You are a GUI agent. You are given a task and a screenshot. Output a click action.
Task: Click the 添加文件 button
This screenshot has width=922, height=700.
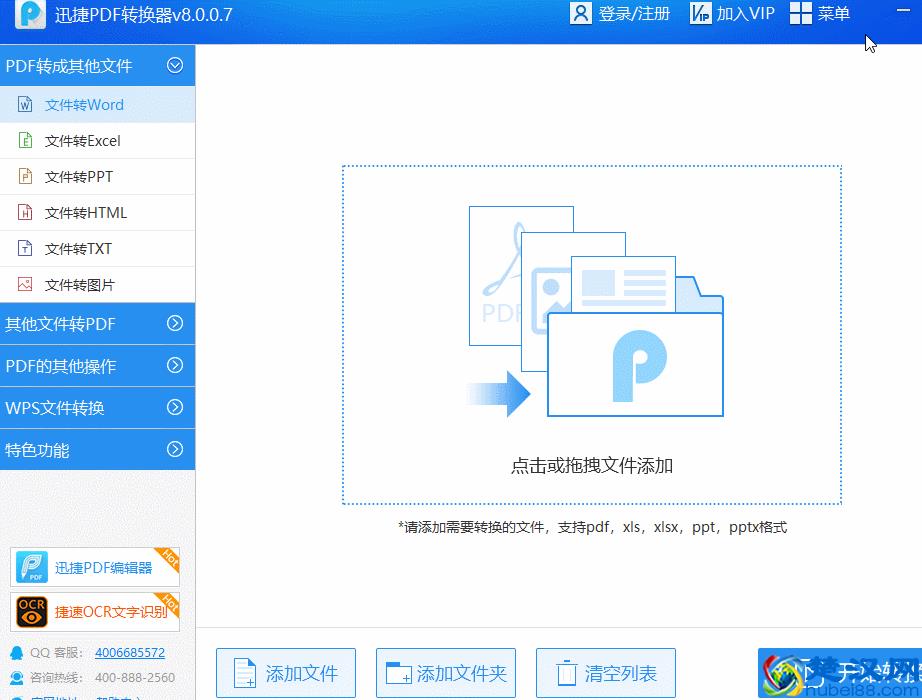[x=285, y=672]
